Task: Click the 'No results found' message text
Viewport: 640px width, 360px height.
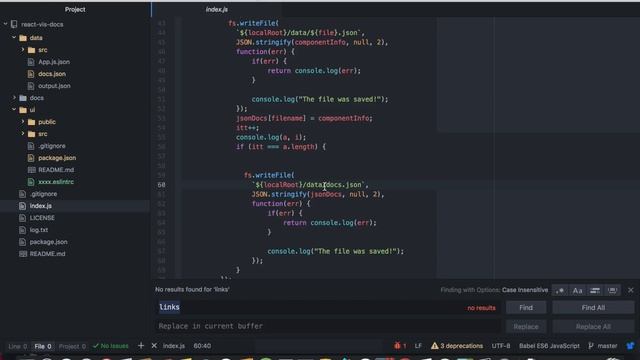Action: tap(192, 289)
